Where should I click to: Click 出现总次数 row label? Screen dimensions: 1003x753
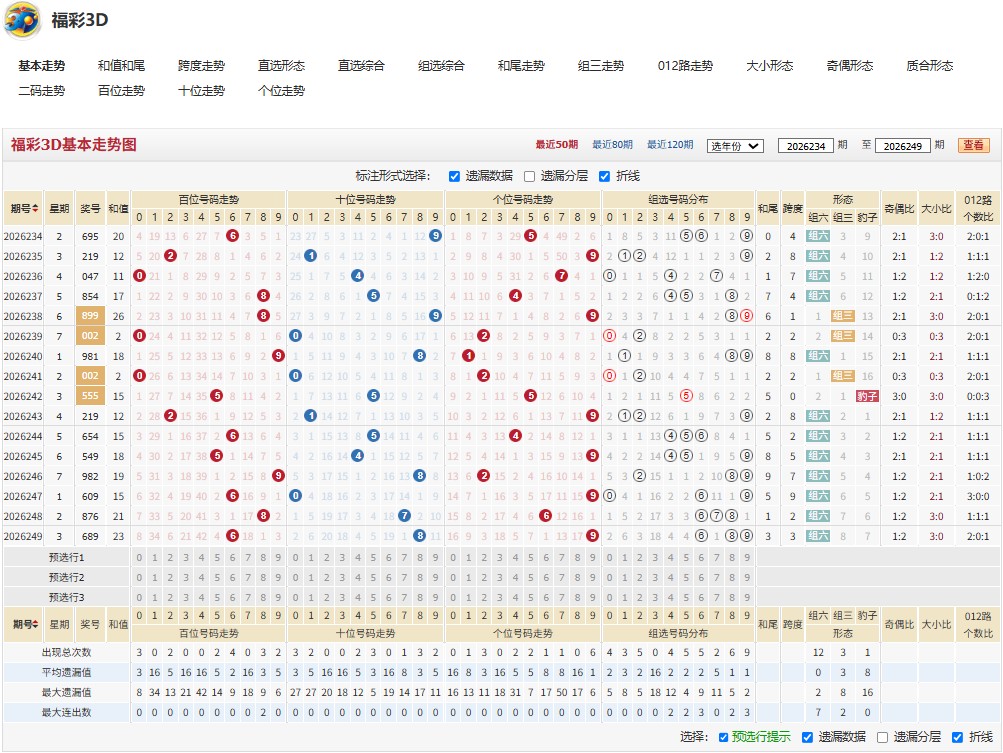coord(67,653)
